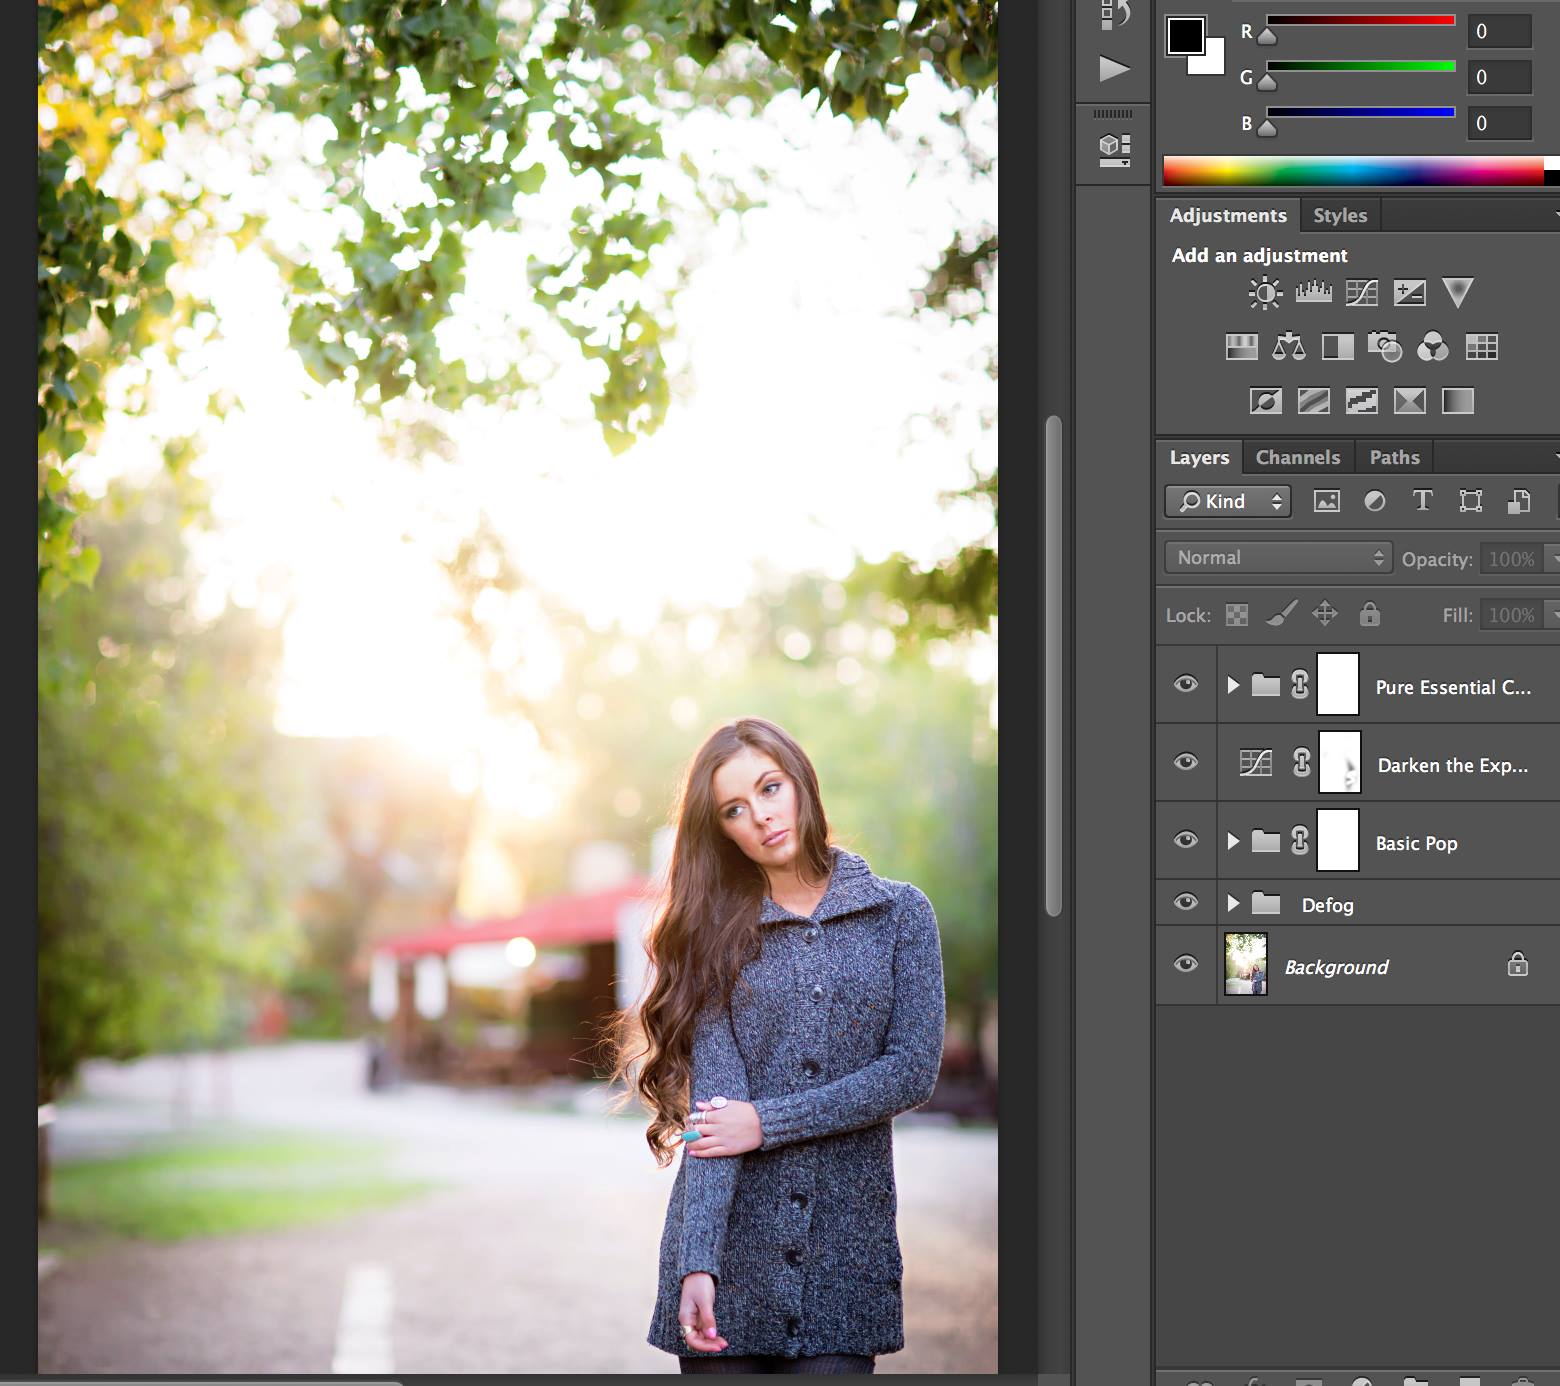
Task: Add a Levels adjustment layer
Action: coord(1313,293)
